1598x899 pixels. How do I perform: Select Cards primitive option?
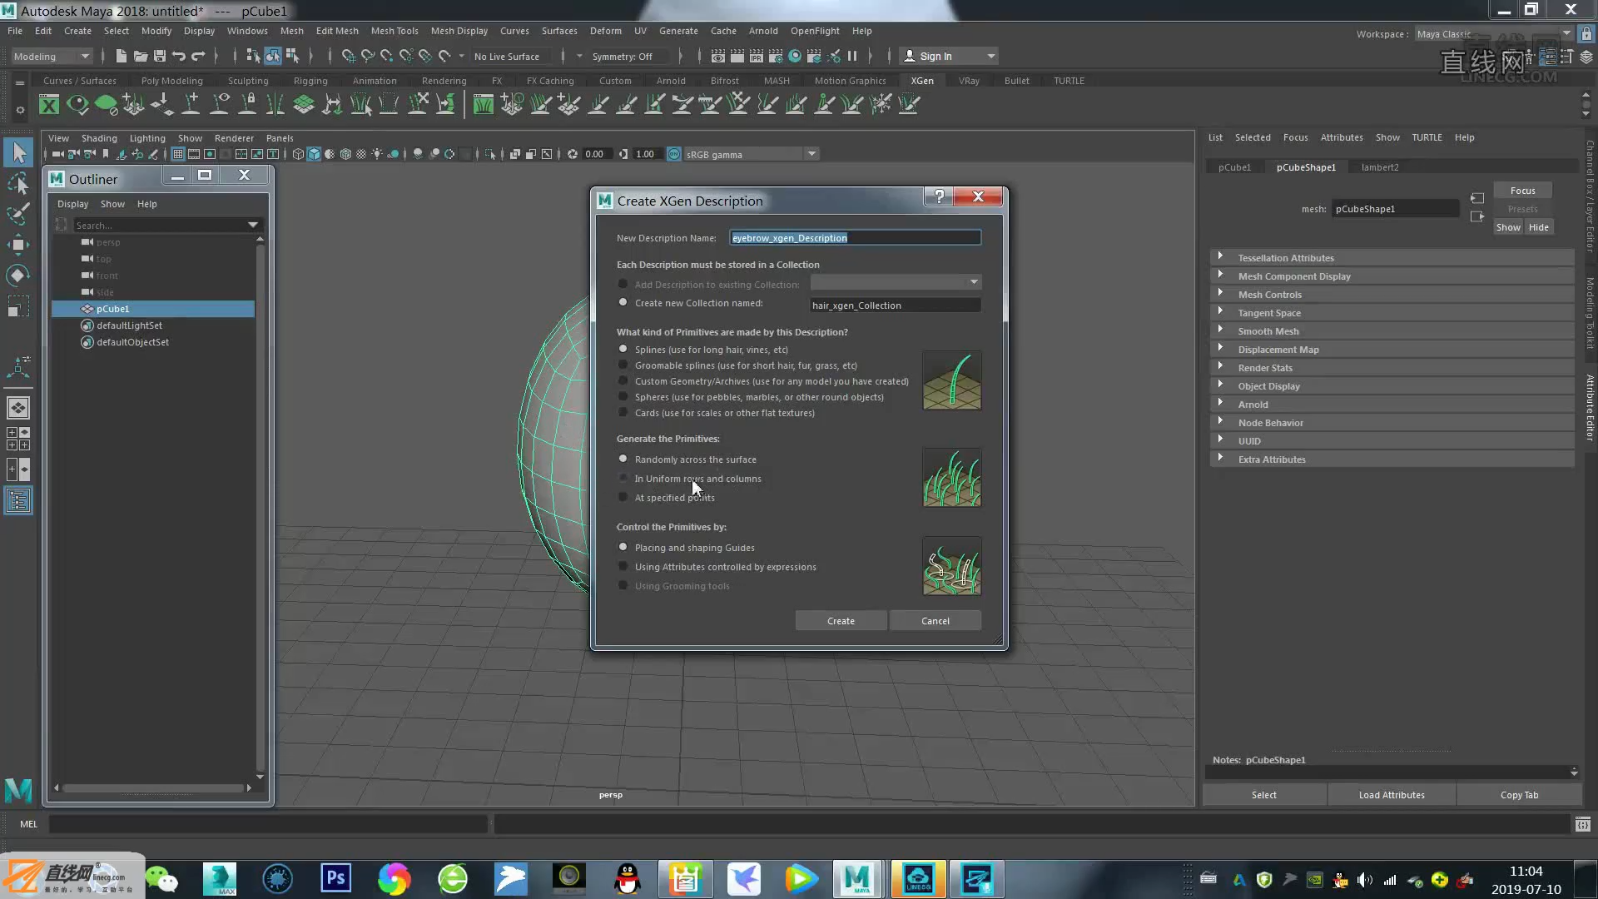pos(623,412)
